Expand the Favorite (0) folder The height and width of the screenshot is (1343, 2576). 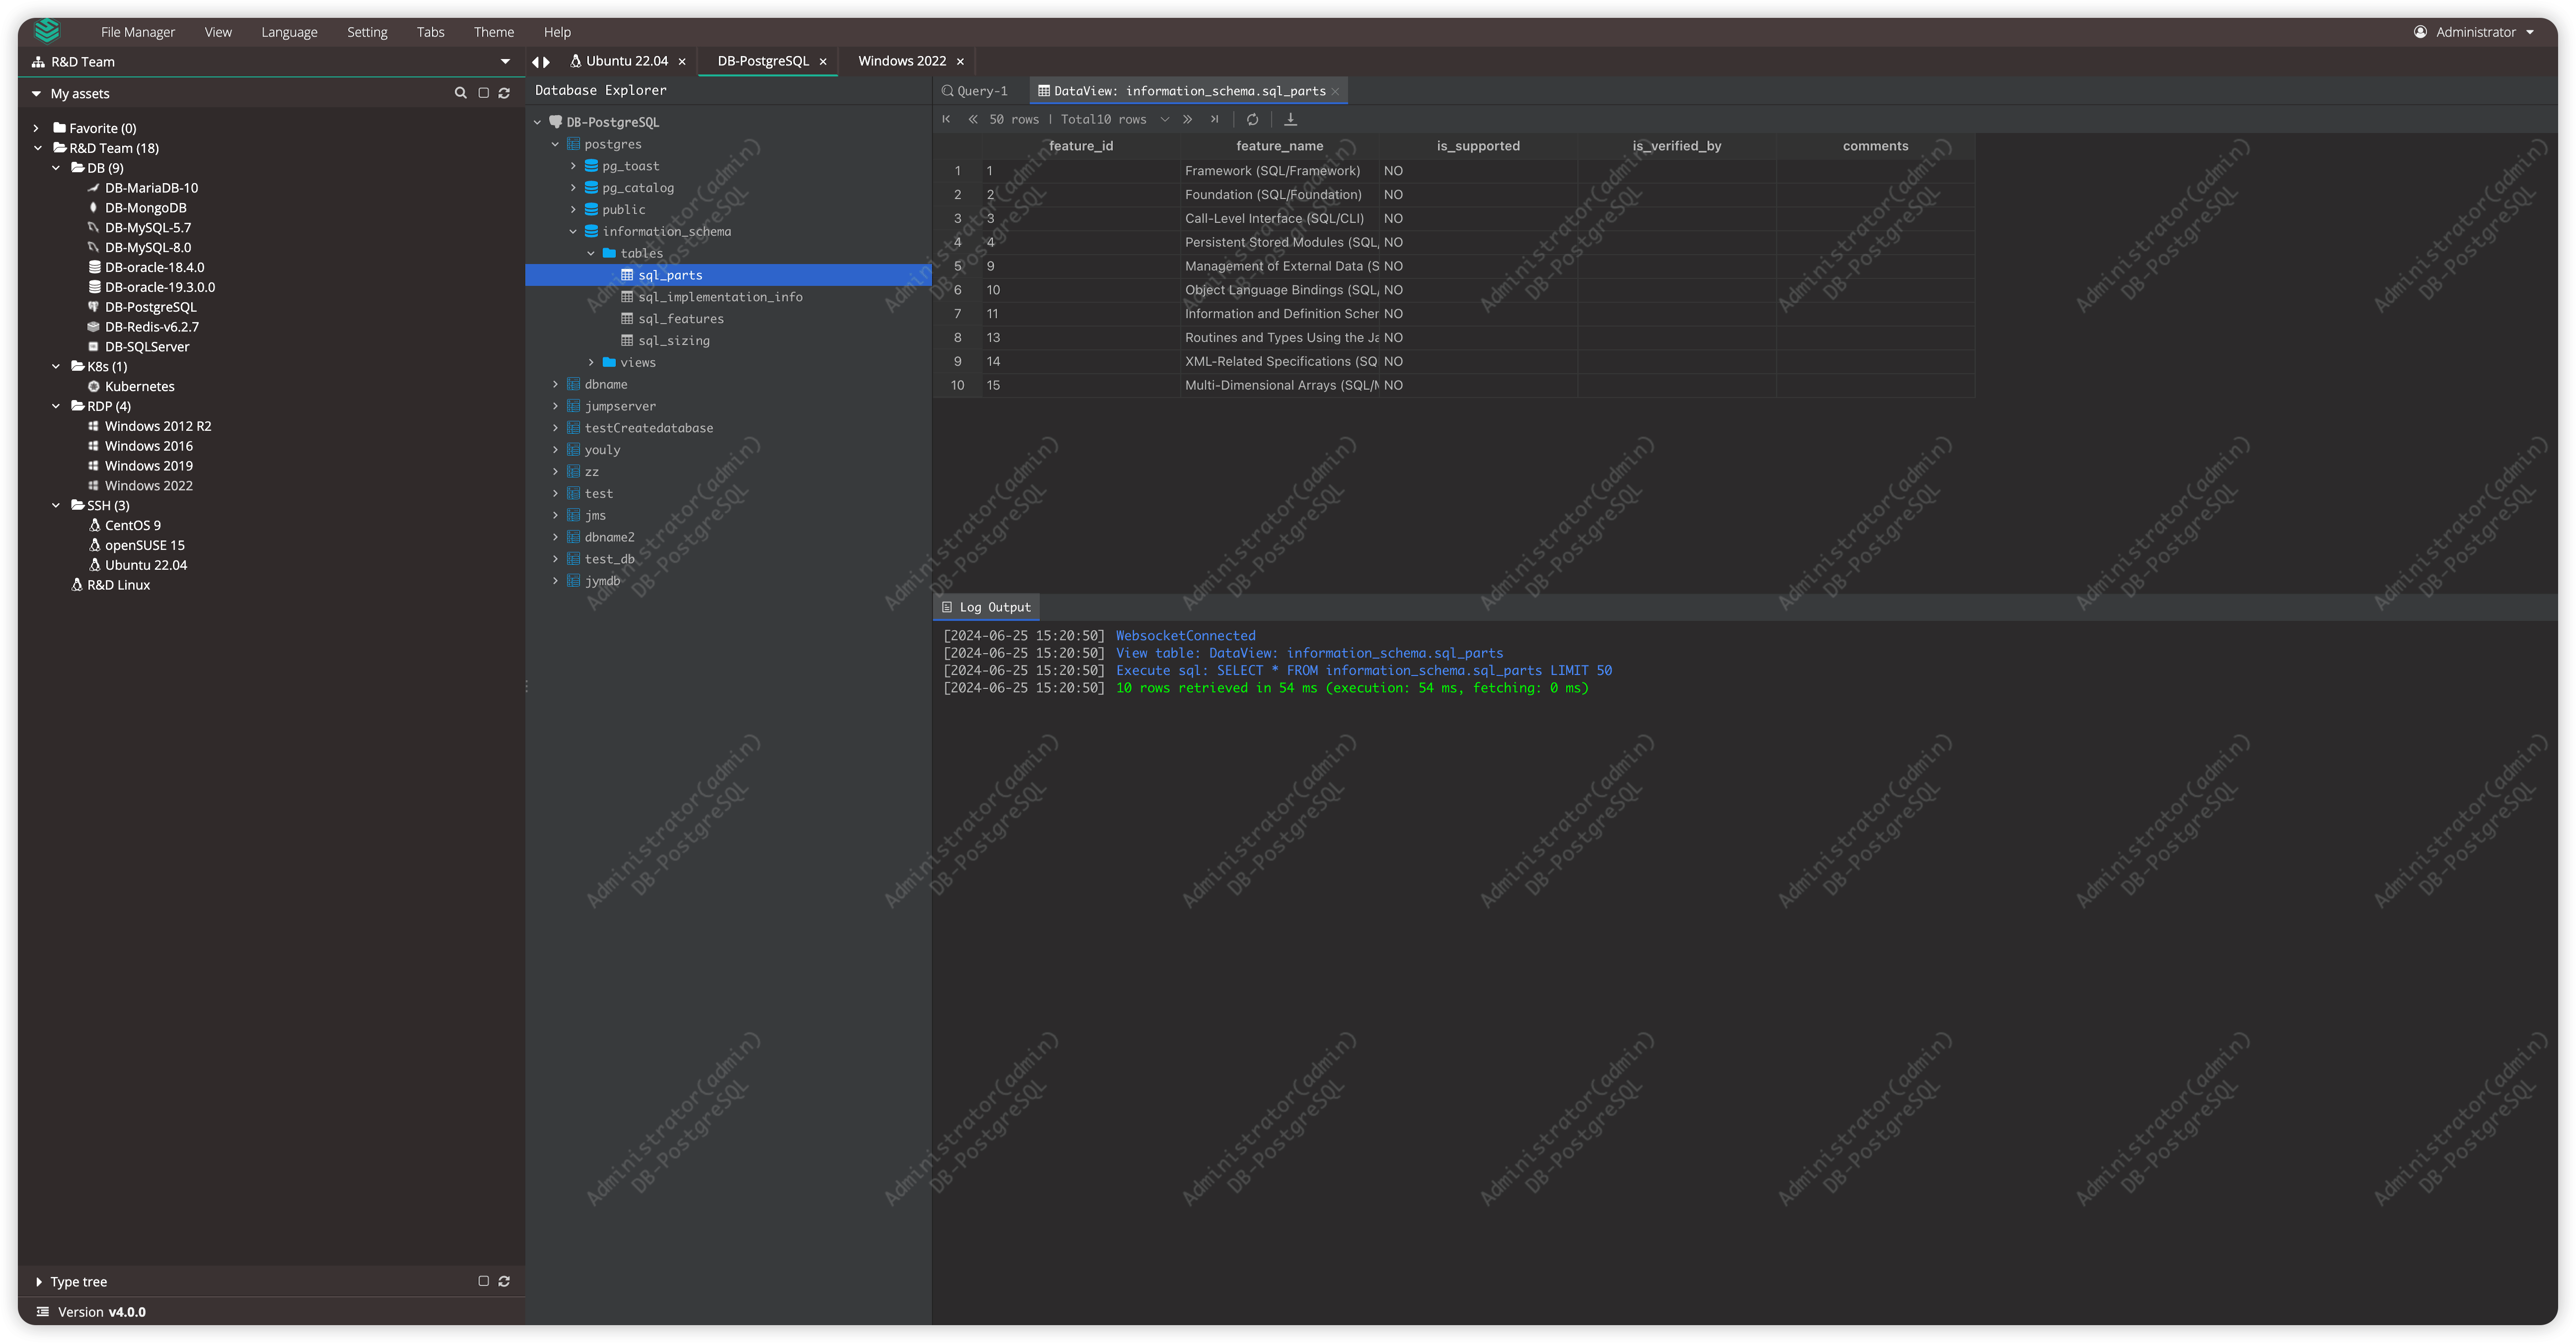[x=36, y=128]
